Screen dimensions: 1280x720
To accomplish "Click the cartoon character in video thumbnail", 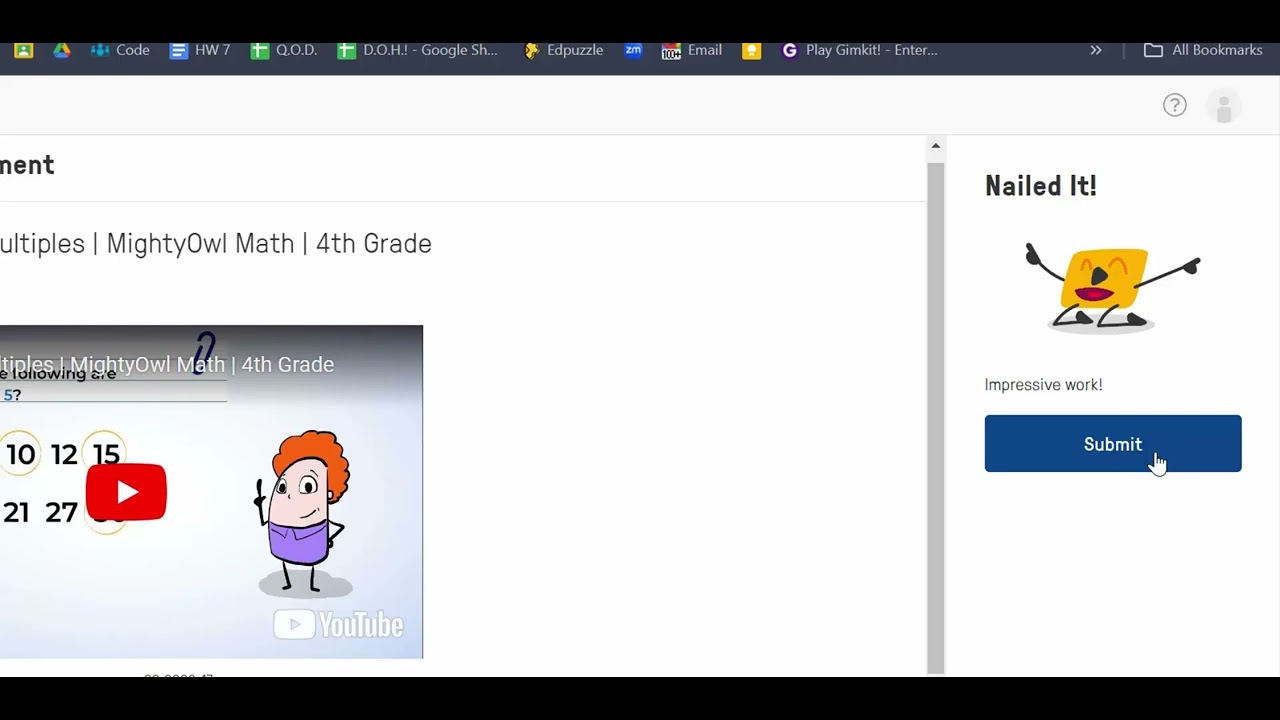I will tap(305, 513).
